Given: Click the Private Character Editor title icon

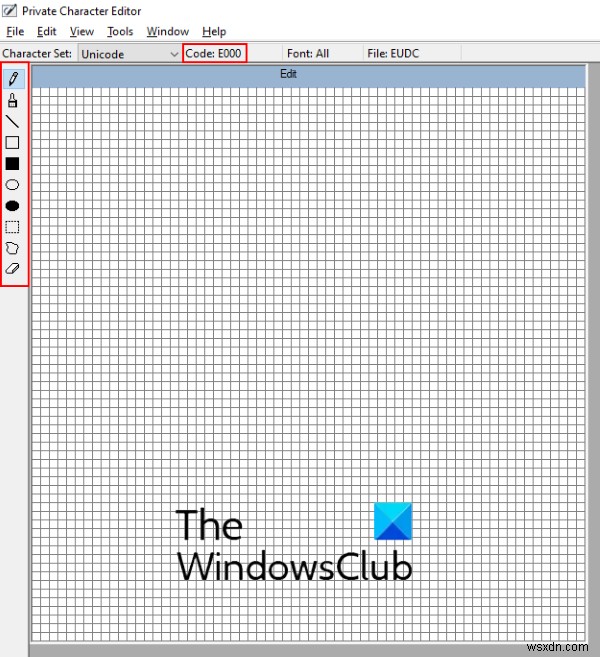Looking at the screenshot, I should 9,10.
